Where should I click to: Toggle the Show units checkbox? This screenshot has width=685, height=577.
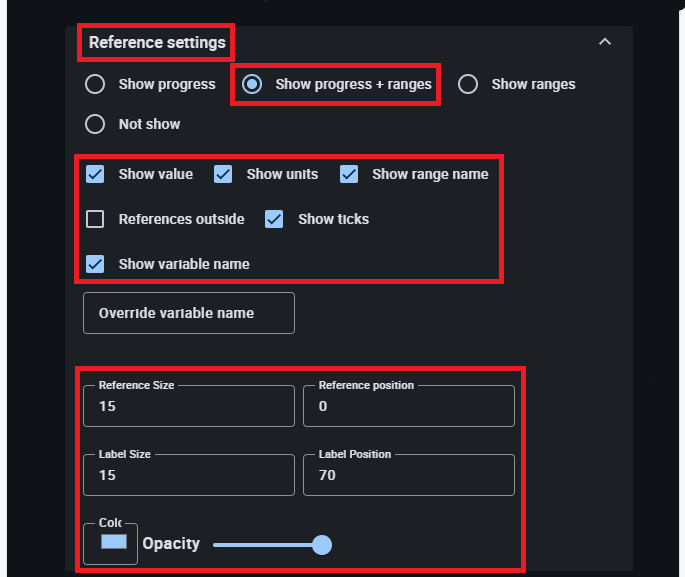click(223, 174)
